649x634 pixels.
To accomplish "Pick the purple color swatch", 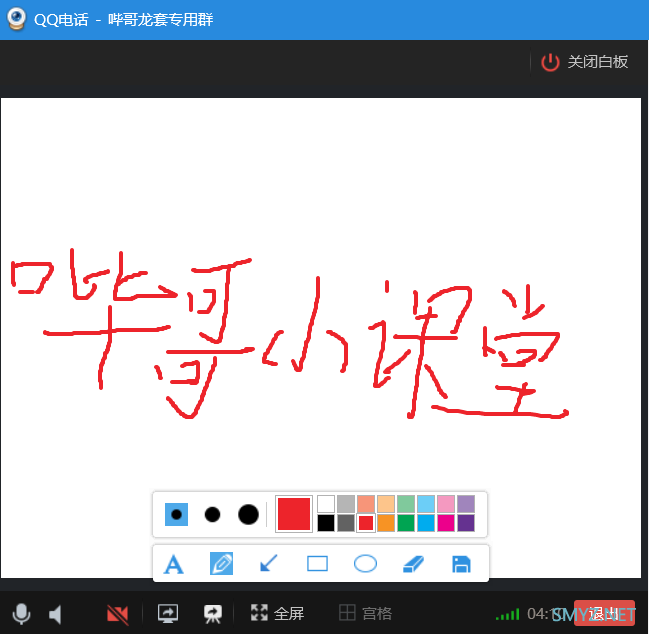I will pos(466,523).
